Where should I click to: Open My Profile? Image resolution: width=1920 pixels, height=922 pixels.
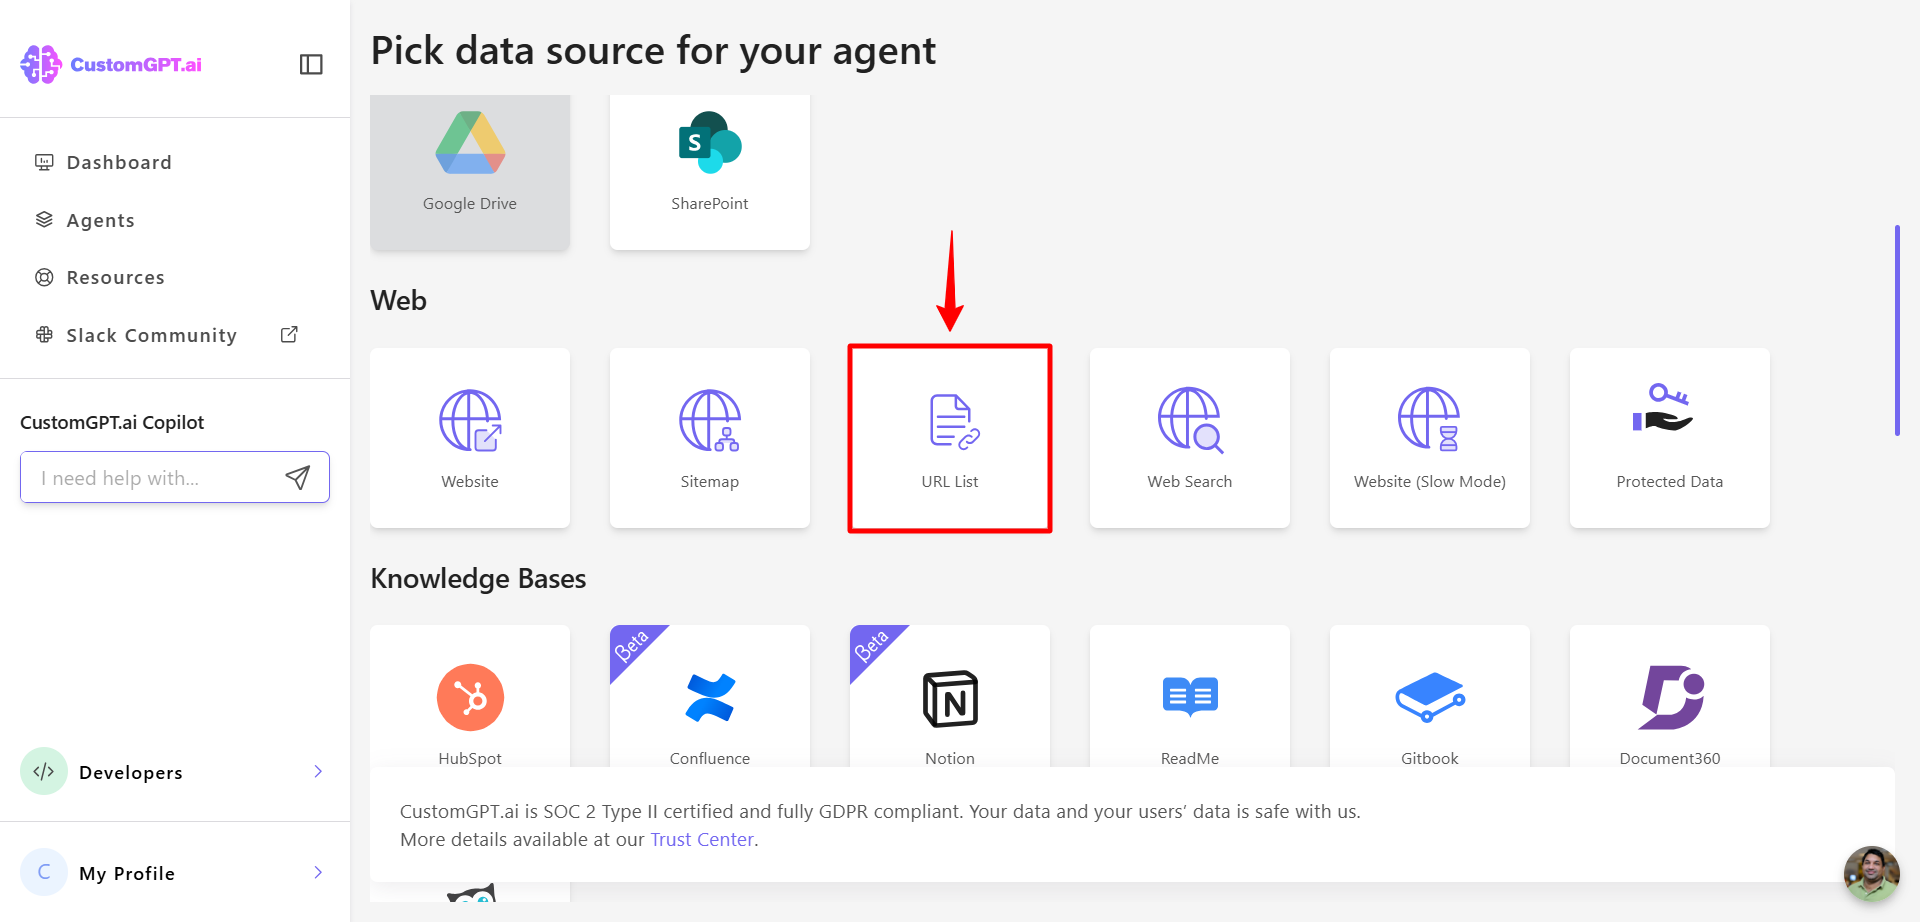tap(175, 872)
